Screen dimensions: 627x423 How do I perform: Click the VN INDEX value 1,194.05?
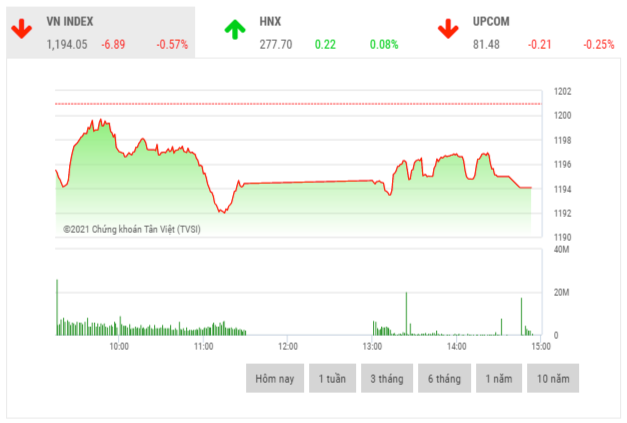tap(67, 44)
